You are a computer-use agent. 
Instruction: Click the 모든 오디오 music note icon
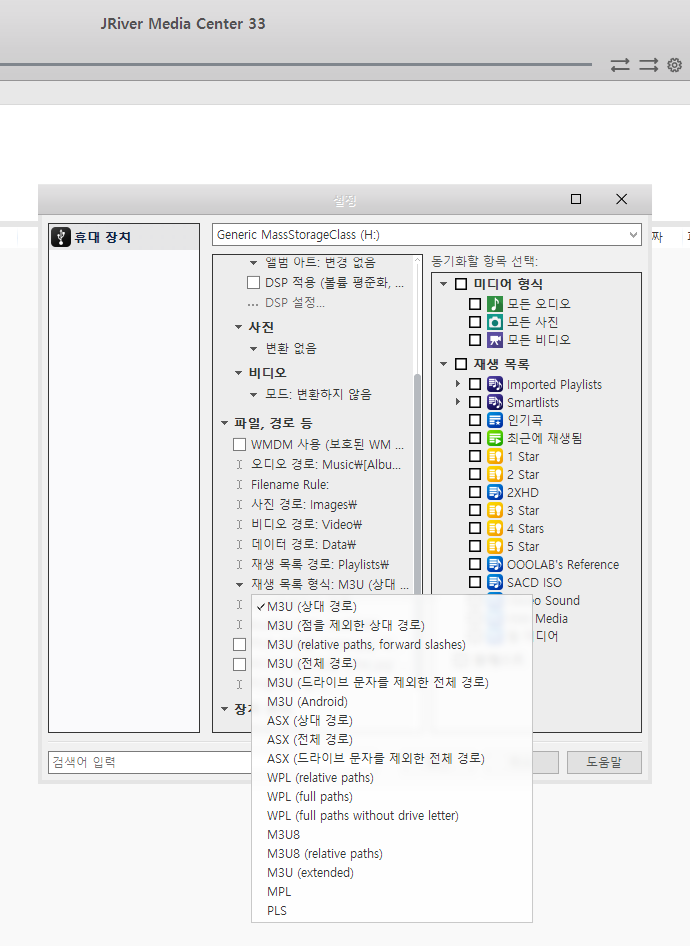[495, 303]
